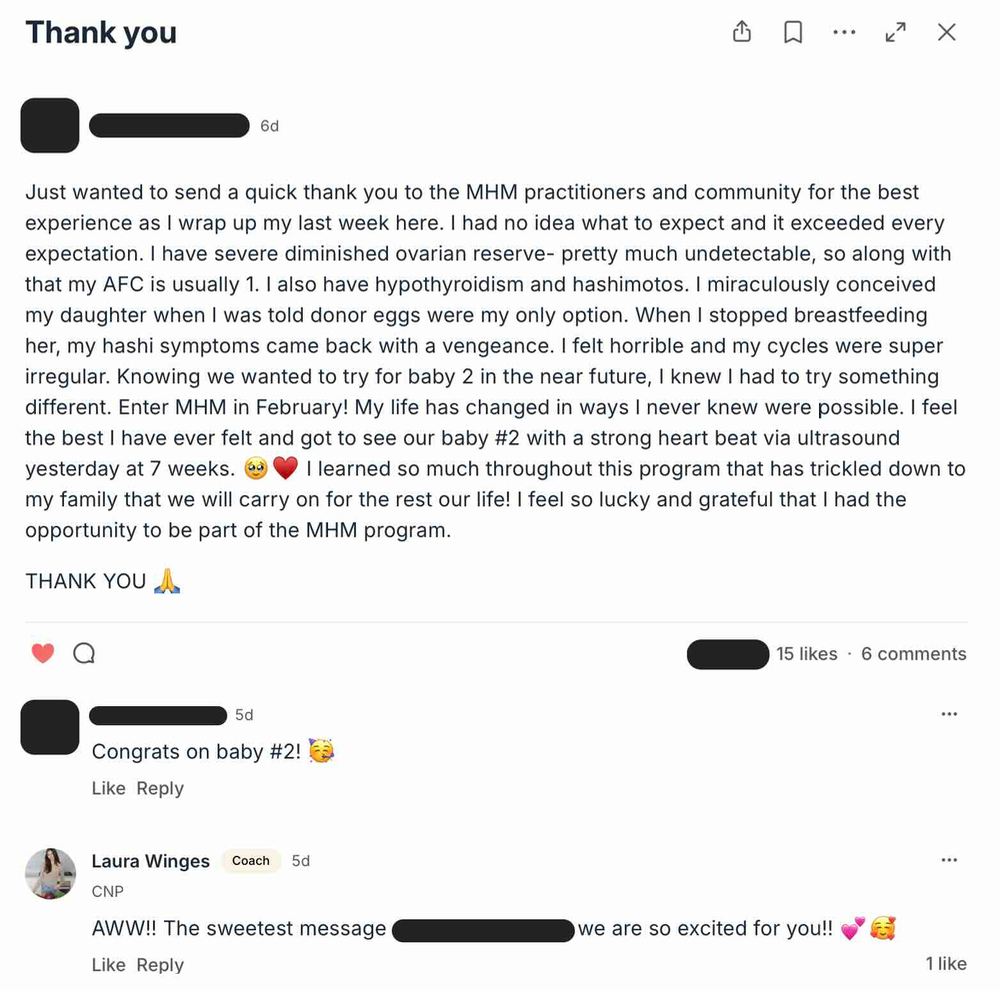View the 15 likes list
1000x991 pixels.
(806, 654)
